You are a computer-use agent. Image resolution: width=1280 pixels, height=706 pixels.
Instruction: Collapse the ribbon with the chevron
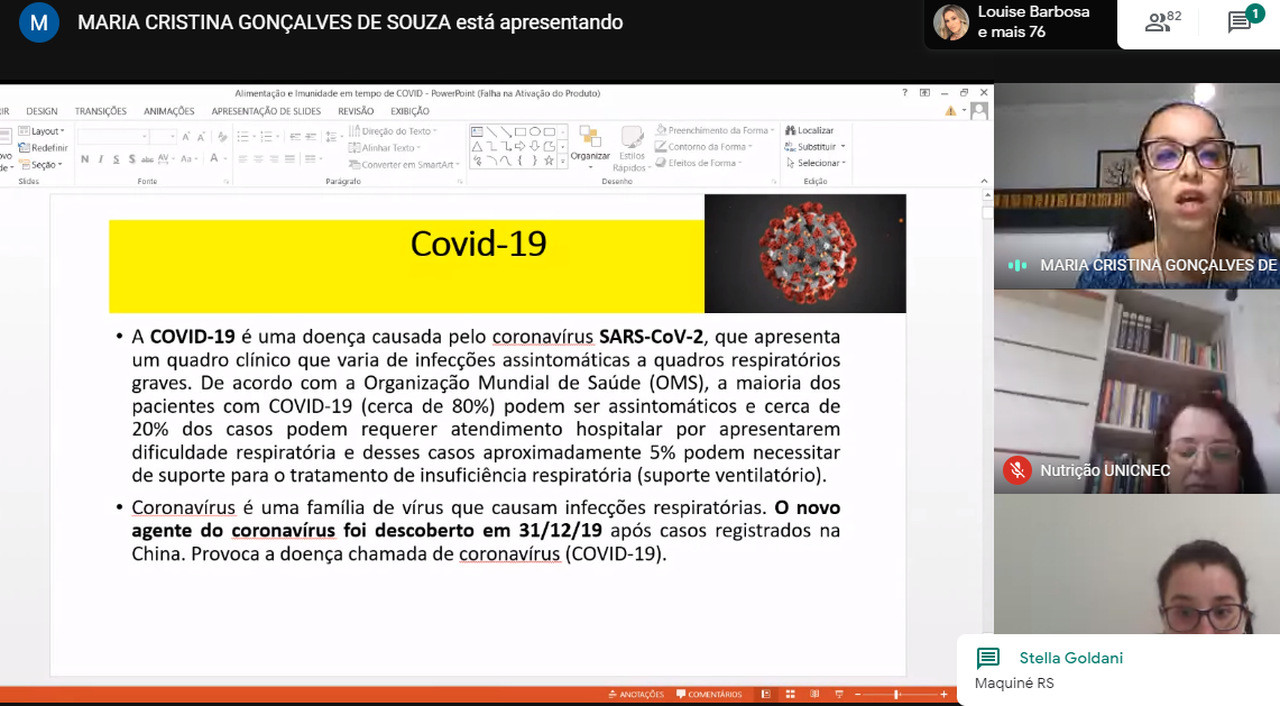click(986, 182)
